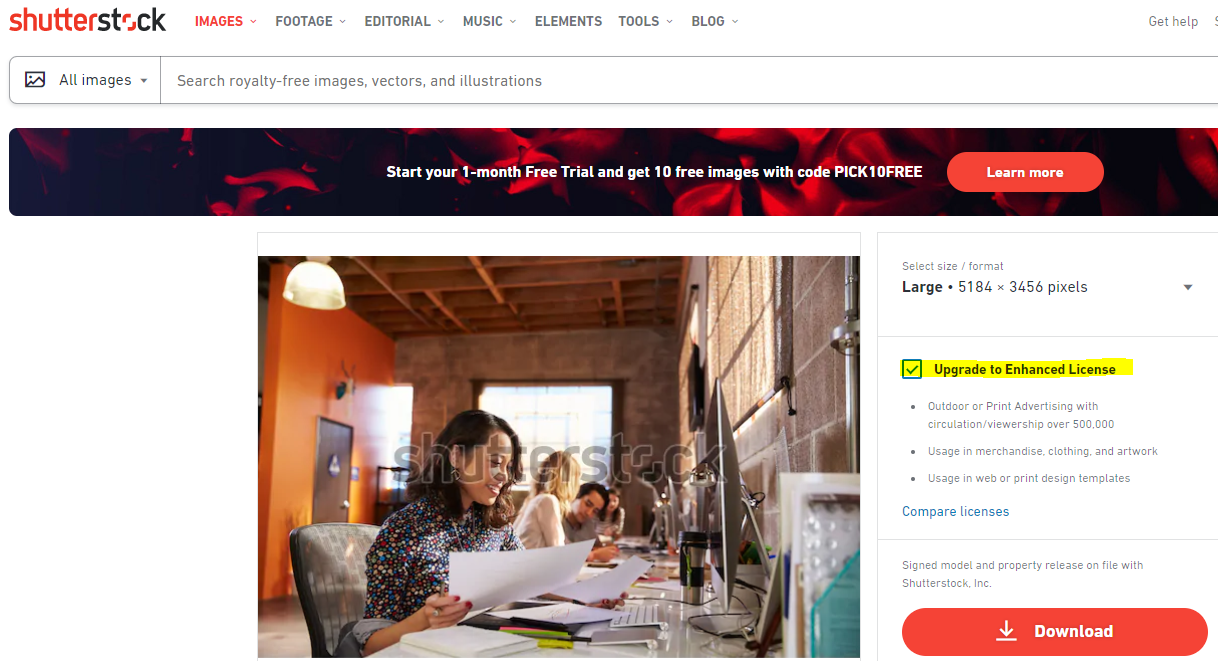The width and height of the screenshot is (1218, 661).
Task: Expand the EDITORIAL menu chevron
Action: [x=441, y=21]
